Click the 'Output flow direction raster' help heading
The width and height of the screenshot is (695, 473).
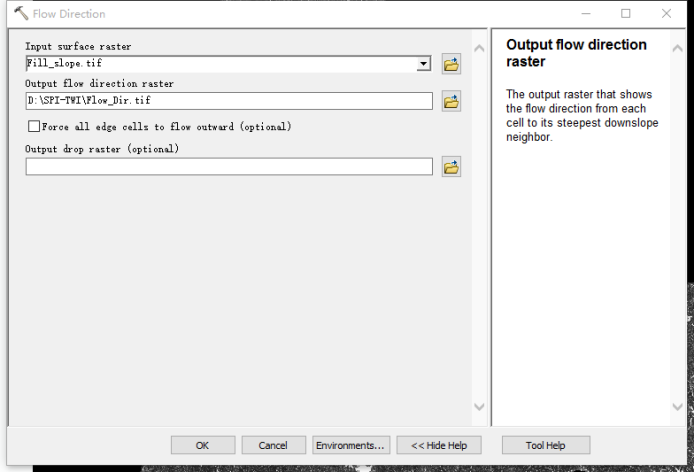(x=576, y=53)
